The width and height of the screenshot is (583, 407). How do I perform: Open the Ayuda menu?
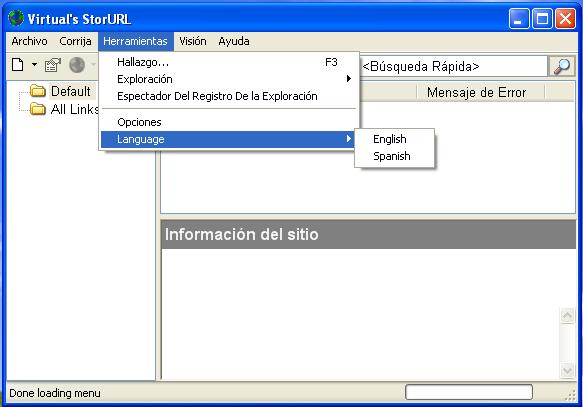pos(234,41)
